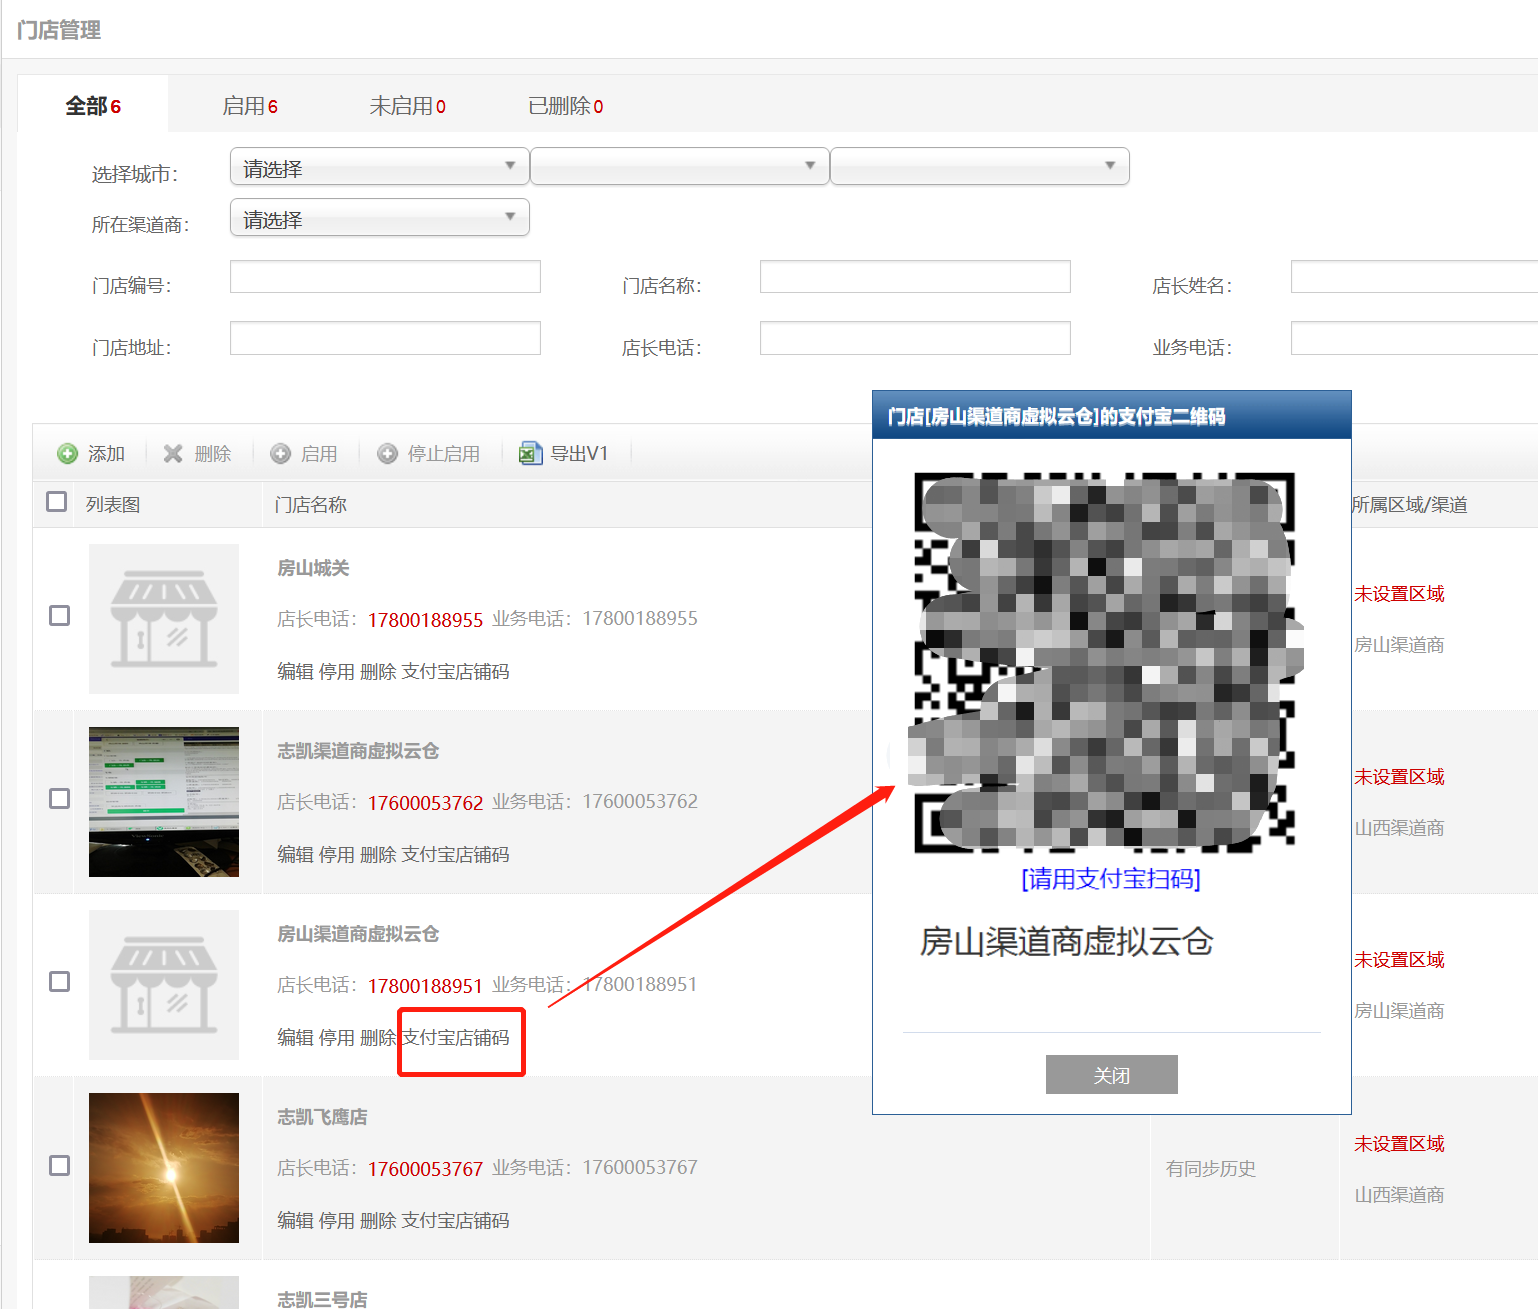Click the 门店地址 input field
This screenshot has height=1309, width=1538.
[385, 338]
